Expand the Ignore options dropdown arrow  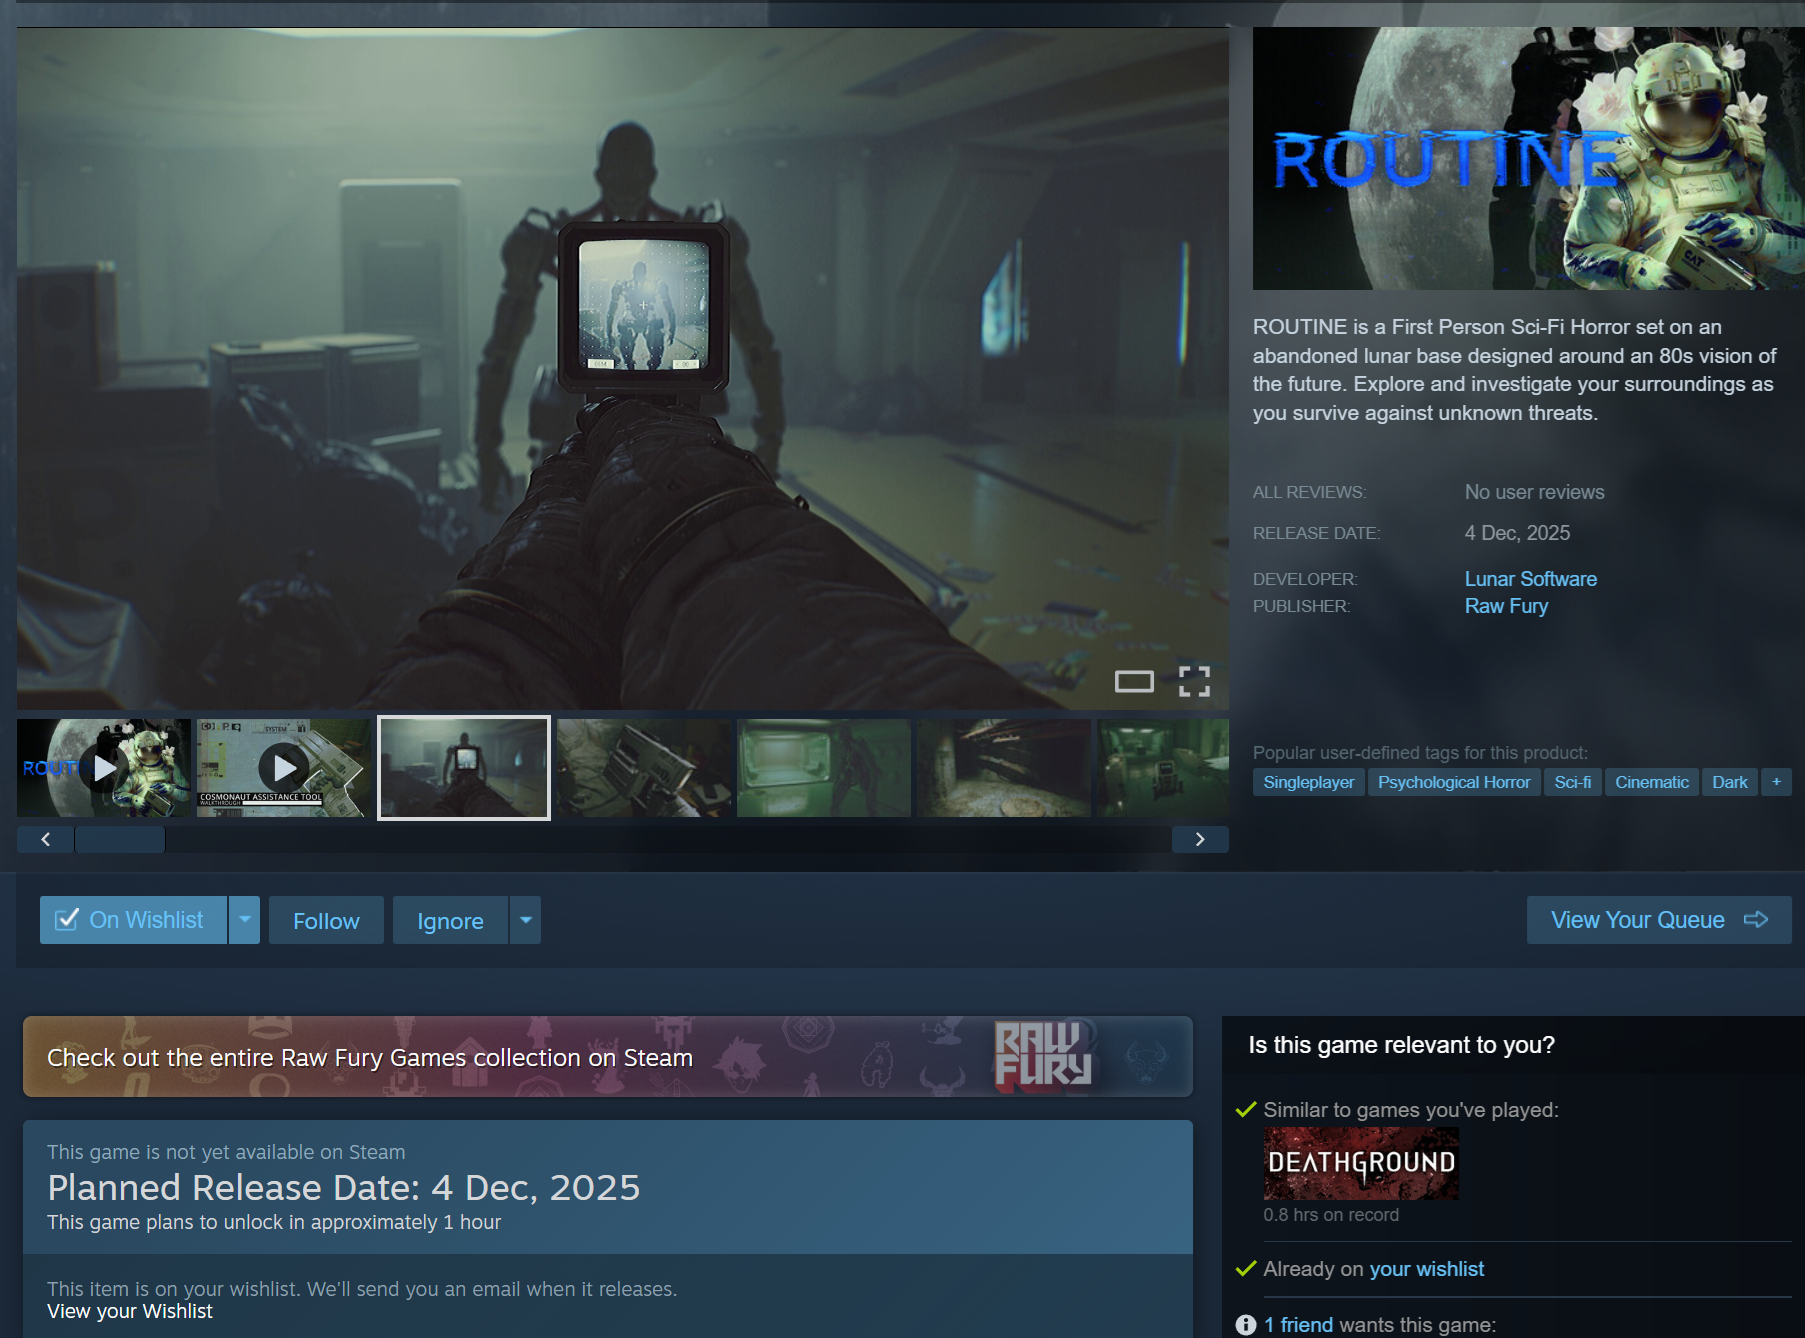click(x=526, y=920)
